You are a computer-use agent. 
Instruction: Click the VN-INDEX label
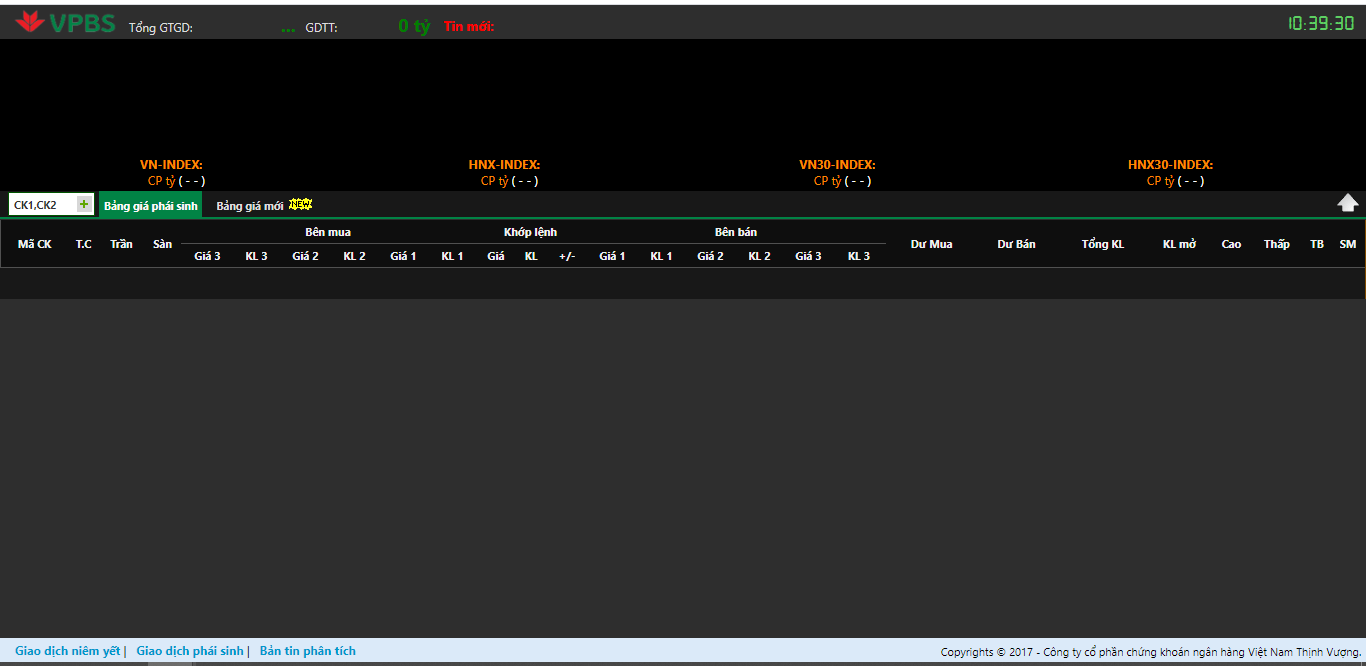[x=171, y=165]
